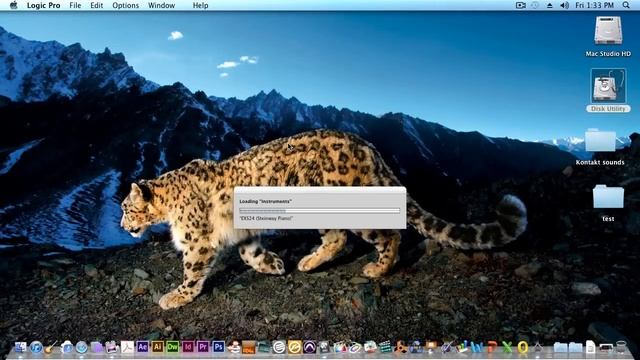Launch Dreamweaver (Dw) from the Dock
The width and height of the screenshot is (640, 360).
pos(173,347)
